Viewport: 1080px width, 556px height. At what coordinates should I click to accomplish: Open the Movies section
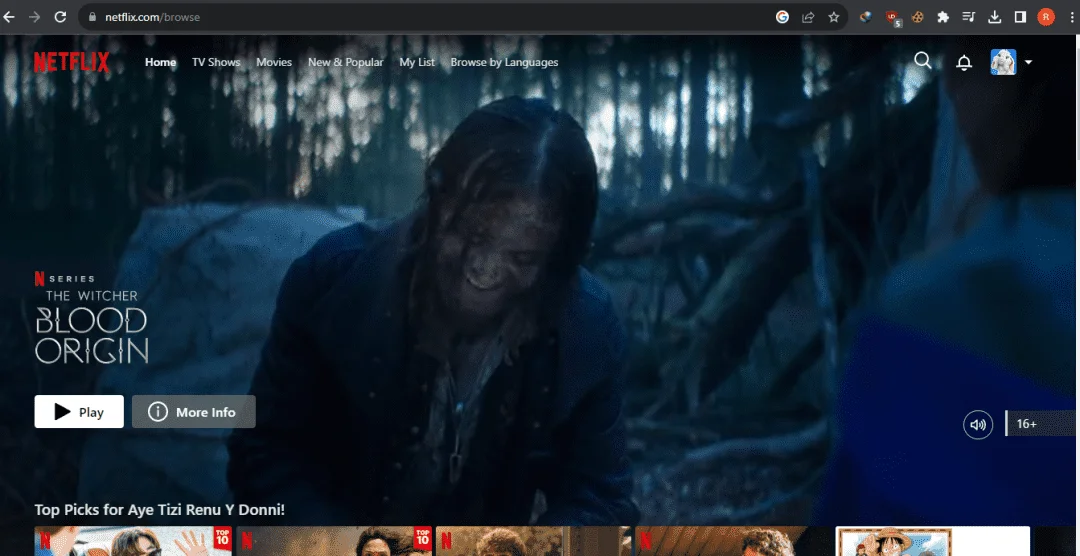point(274,62)
